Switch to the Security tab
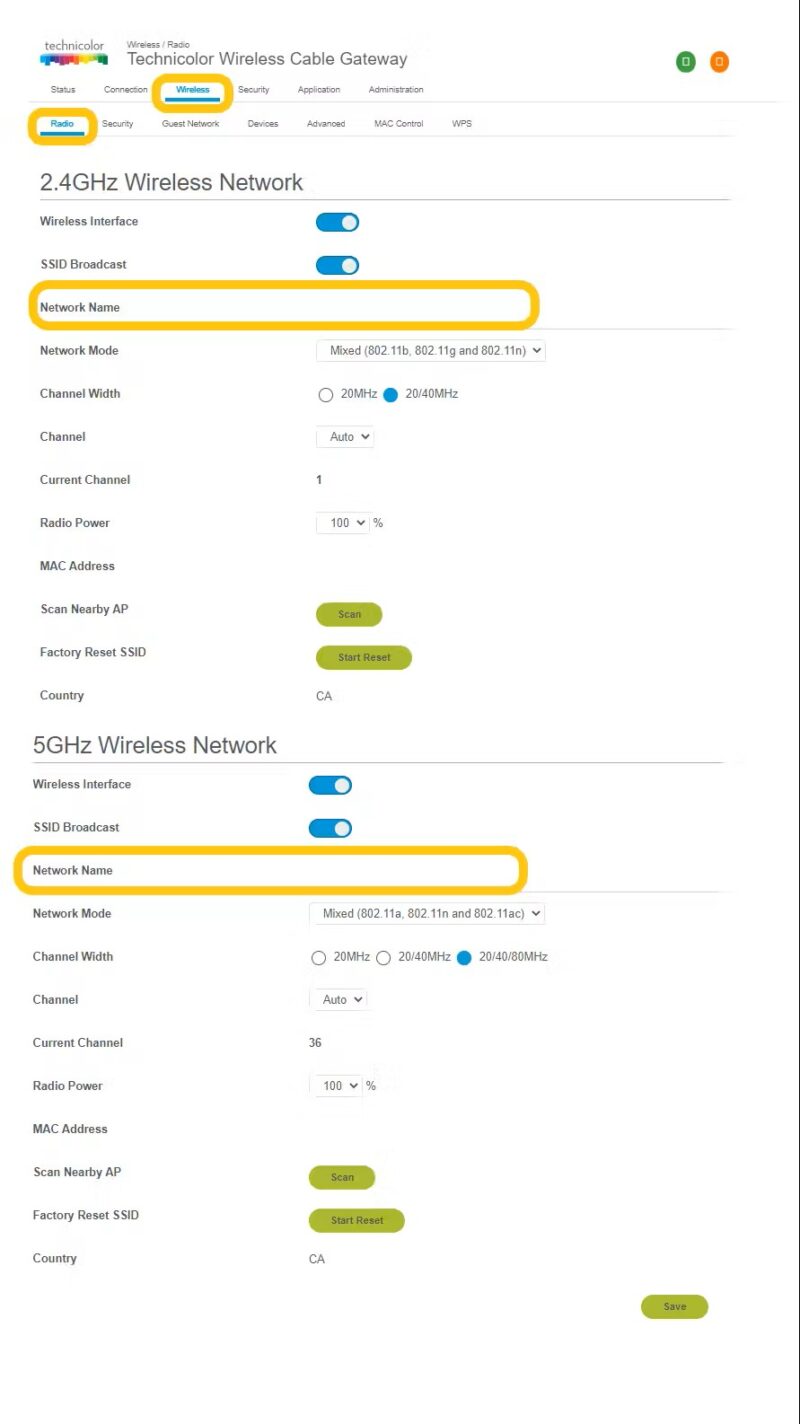Viewport: 800px width, 1424px height. [253, 89]
